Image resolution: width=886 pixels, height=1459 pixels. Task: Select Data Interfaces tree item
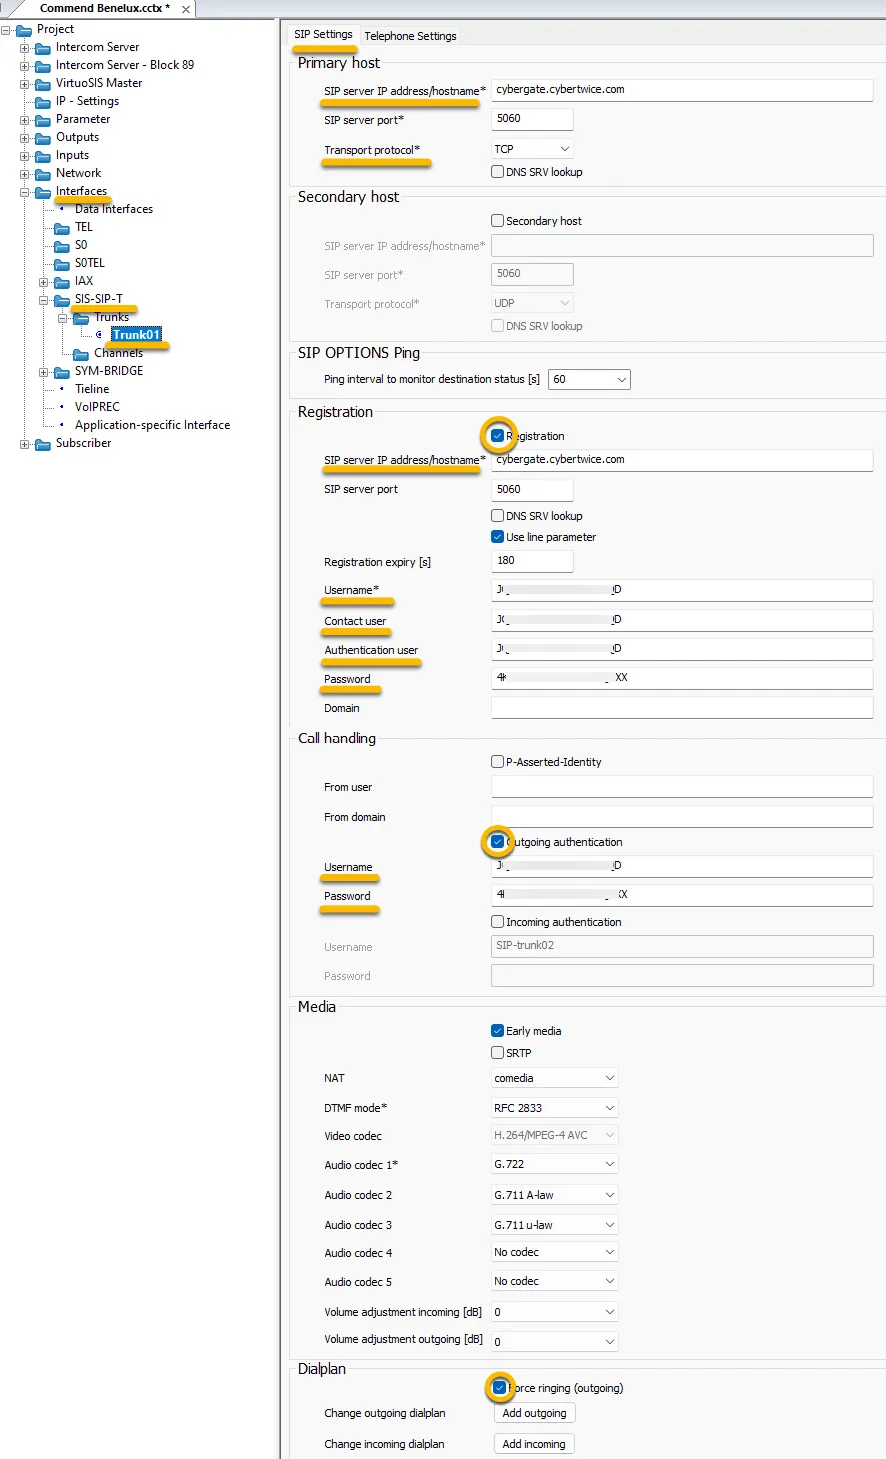point(114,209)
